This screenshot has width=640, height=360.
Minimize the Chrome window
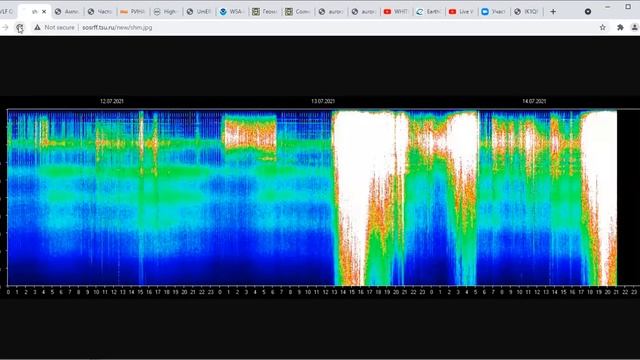[x=608, y=7]
